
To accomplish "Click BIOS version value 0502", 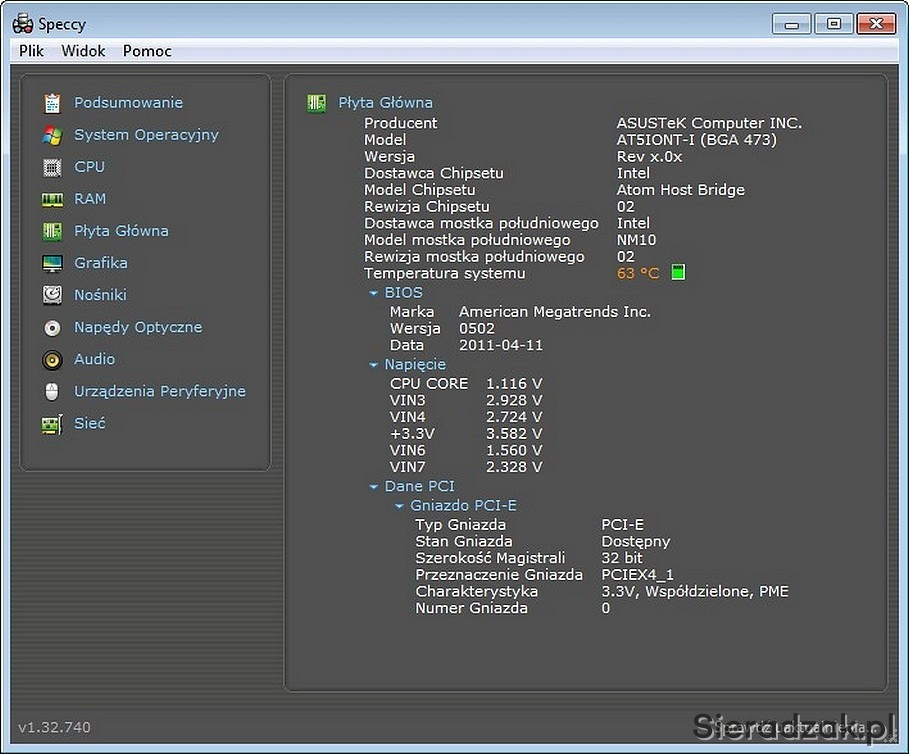I will tap(477, 329).
